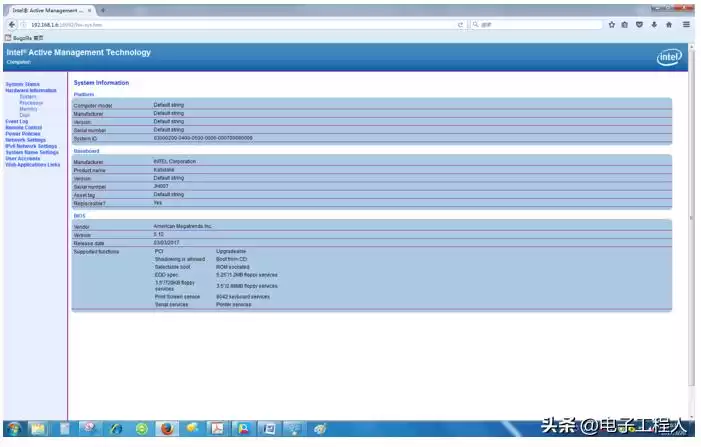This screenshot has height=447, width=701.
Task: Bookmark this page with the star icon
Action: (611, 24)
